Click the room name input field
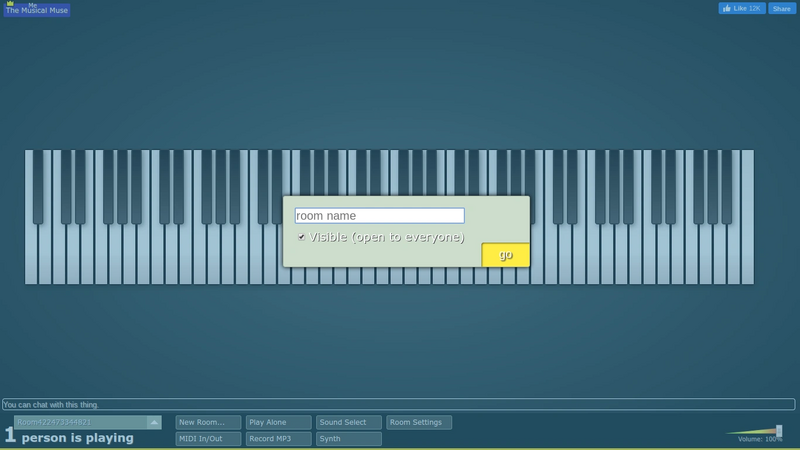Screen dimensions: 800x450 pyautogui.click(x=380, y=216)
